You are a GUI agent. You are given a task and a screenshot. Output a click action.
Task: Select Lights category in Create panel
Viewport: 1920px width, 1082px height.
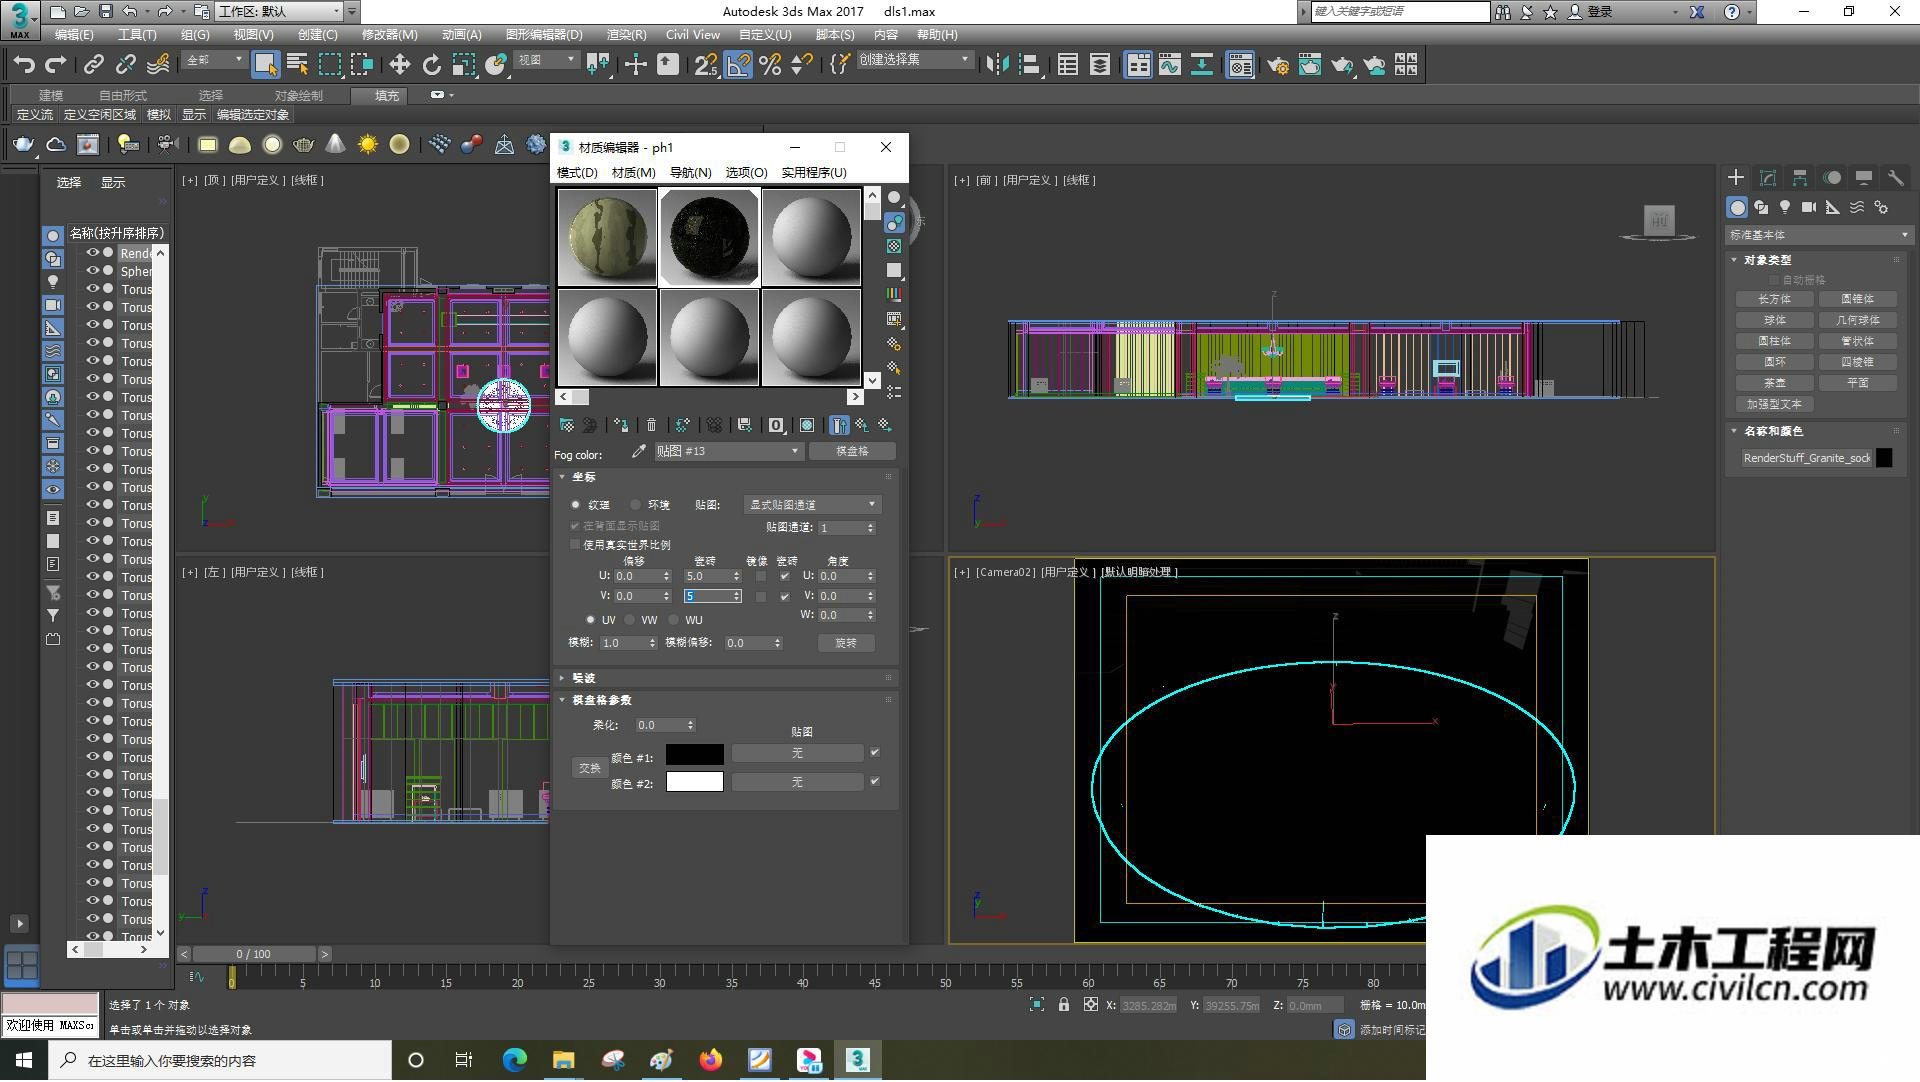pos(1785,207)
